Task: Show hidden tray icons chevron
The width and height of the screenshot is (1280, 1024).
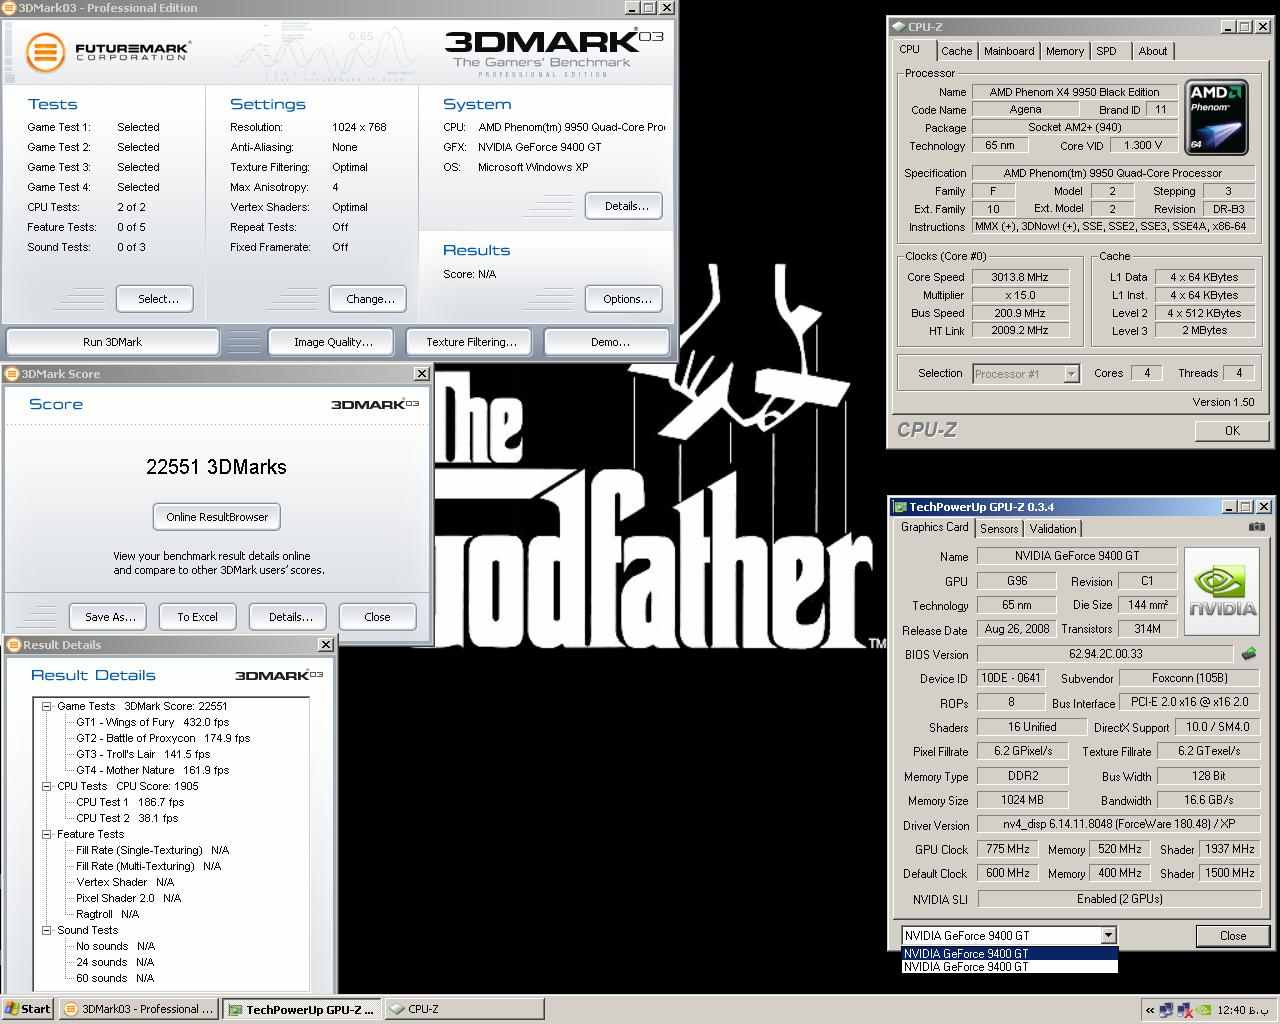Action: [1150, 1010]
